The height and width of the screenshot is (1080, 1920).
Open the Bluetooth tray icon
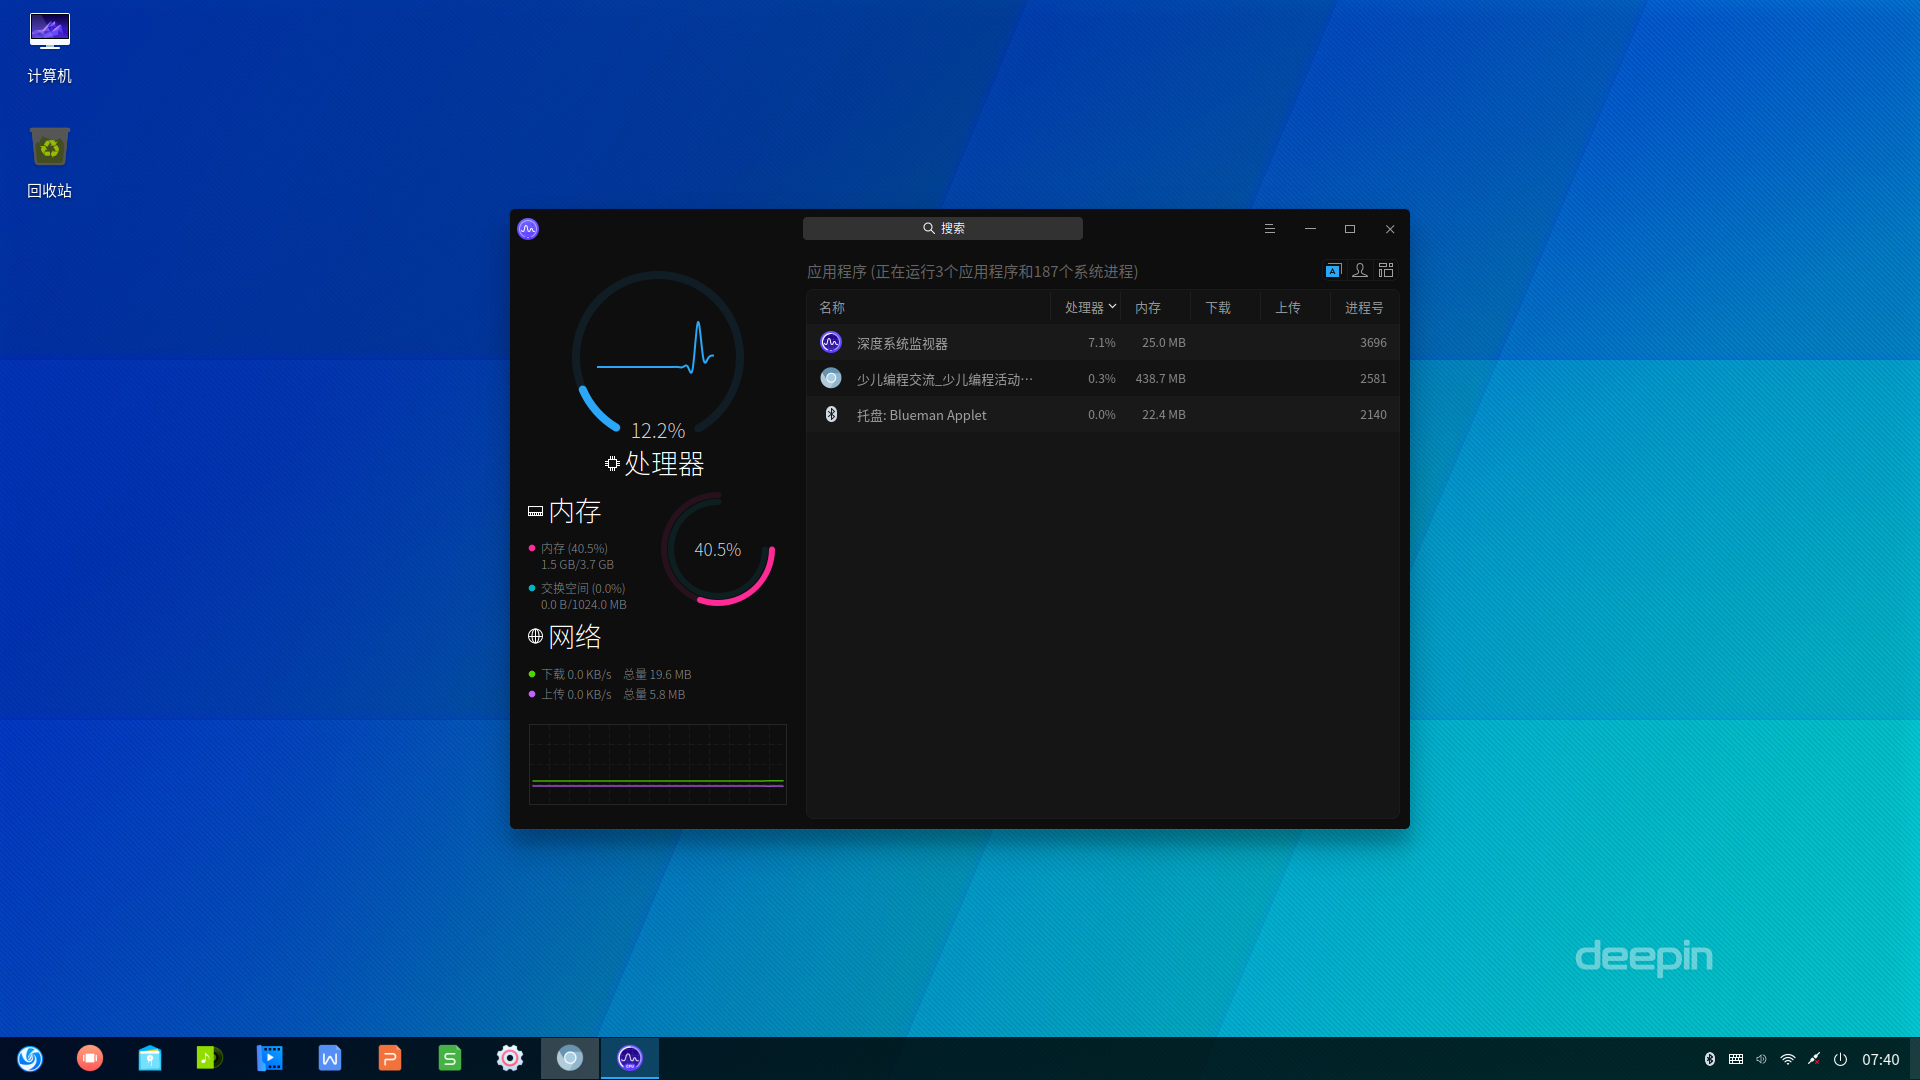(1710, 1059)
